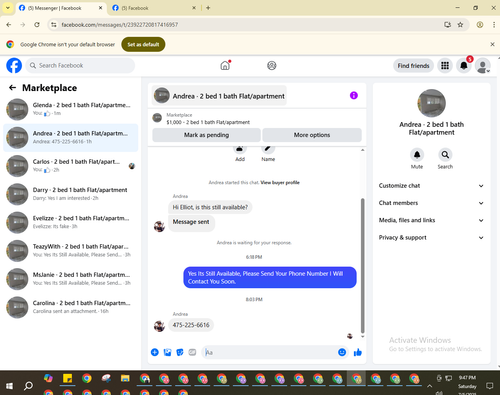Image resolution: width=500 pixels, height=395 pixels.
Task: Open Darry conversation in the list
Action: click(71, 194)
